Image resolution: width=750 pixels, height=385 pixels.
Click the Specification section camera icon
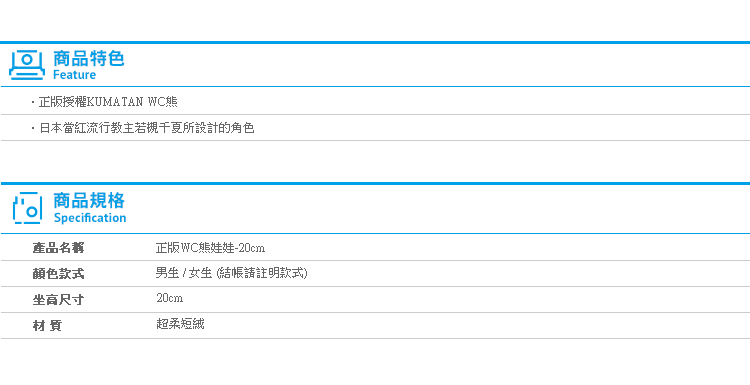(28, 208)
